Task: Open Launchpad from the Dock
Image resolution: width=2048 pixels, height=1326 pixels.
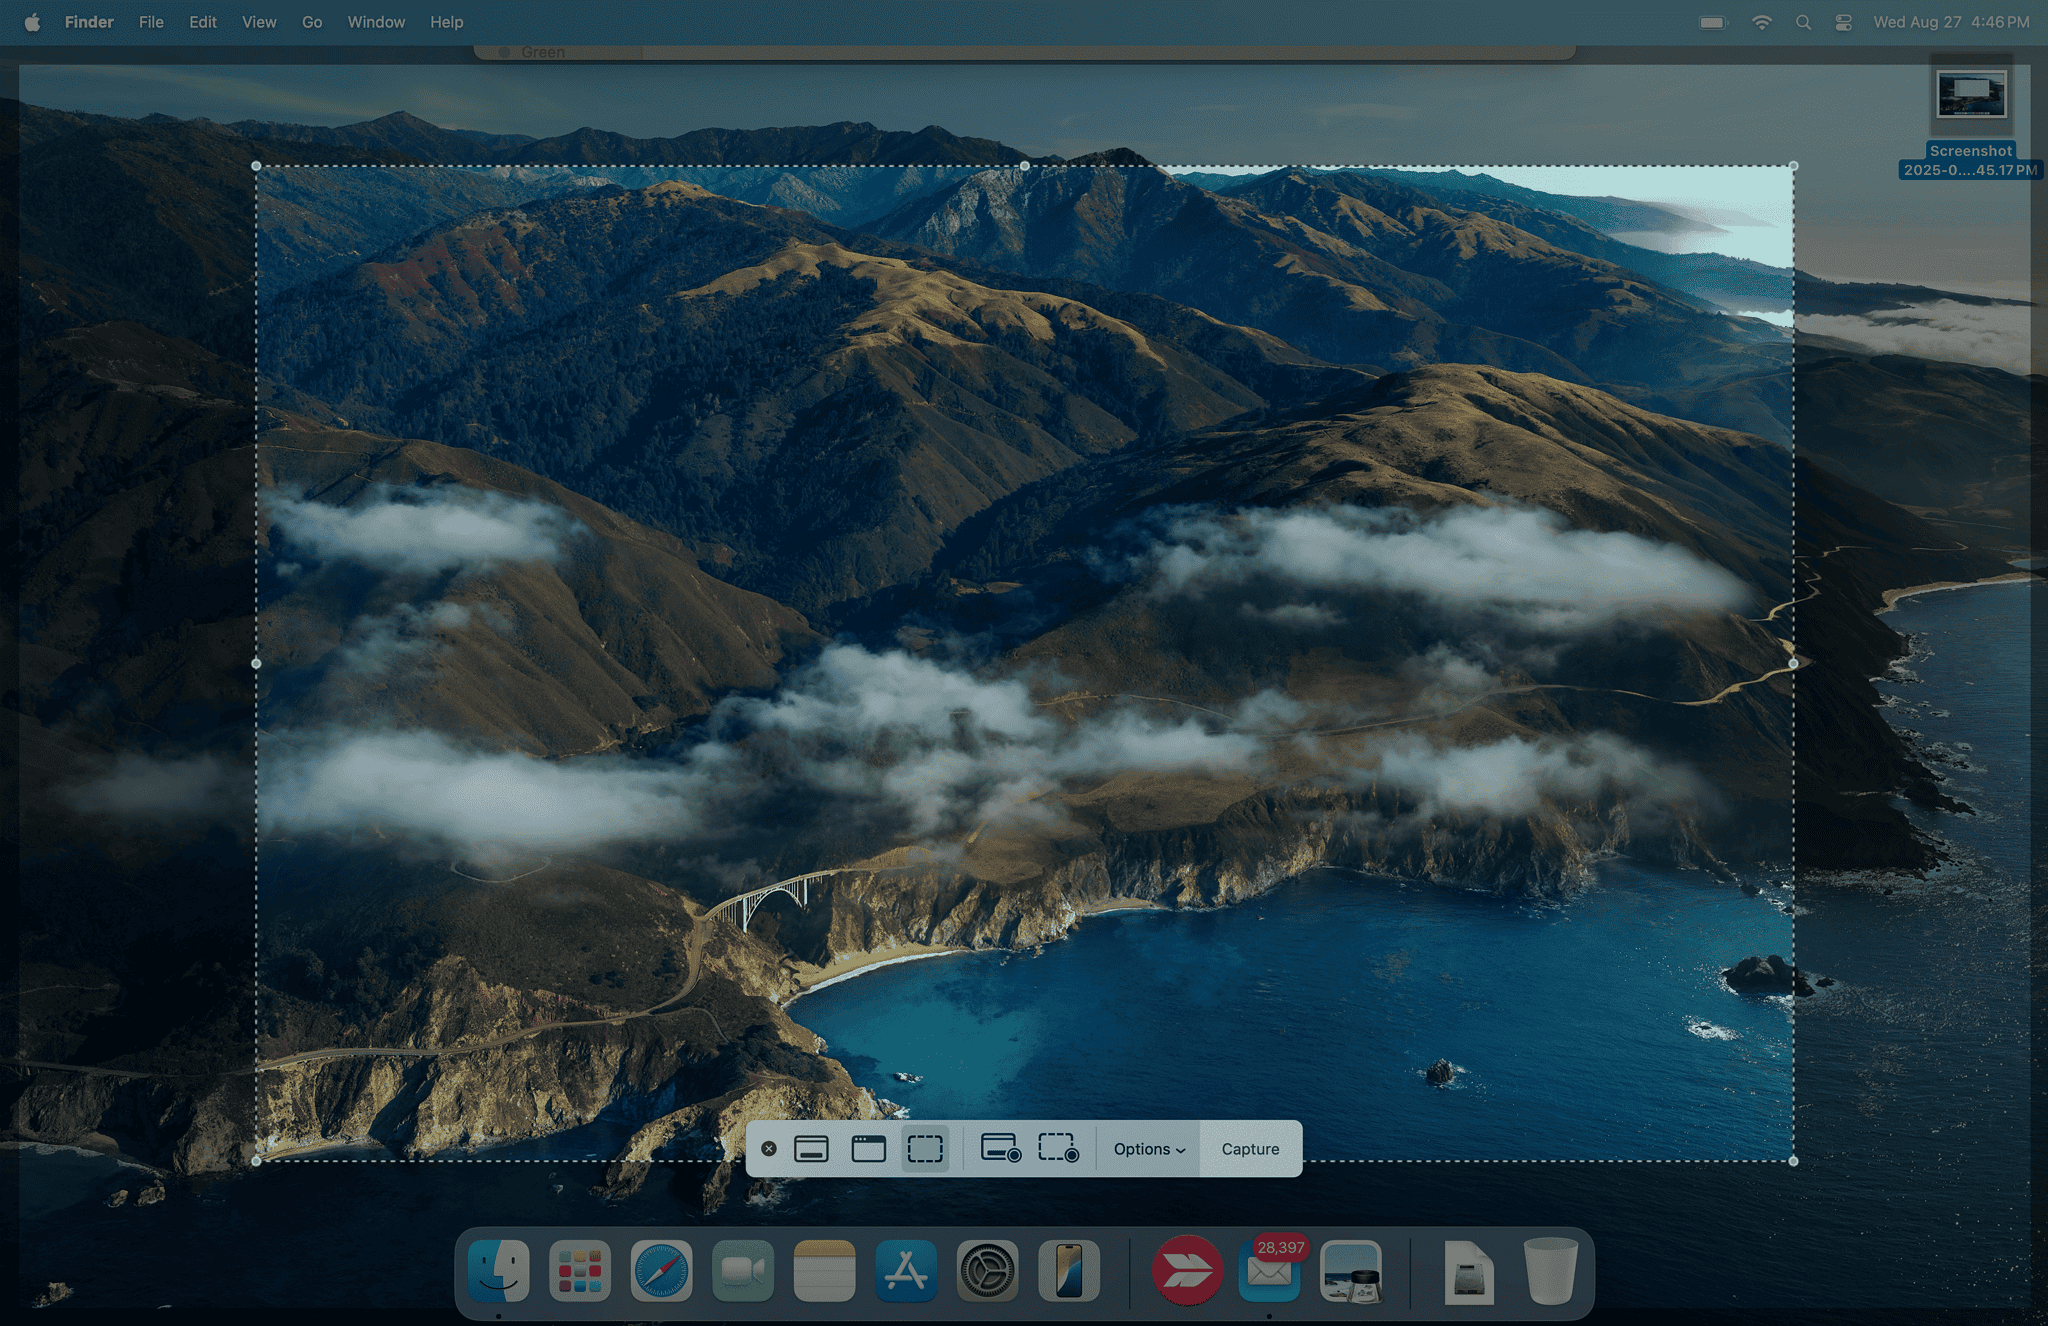Action: 580,1271
